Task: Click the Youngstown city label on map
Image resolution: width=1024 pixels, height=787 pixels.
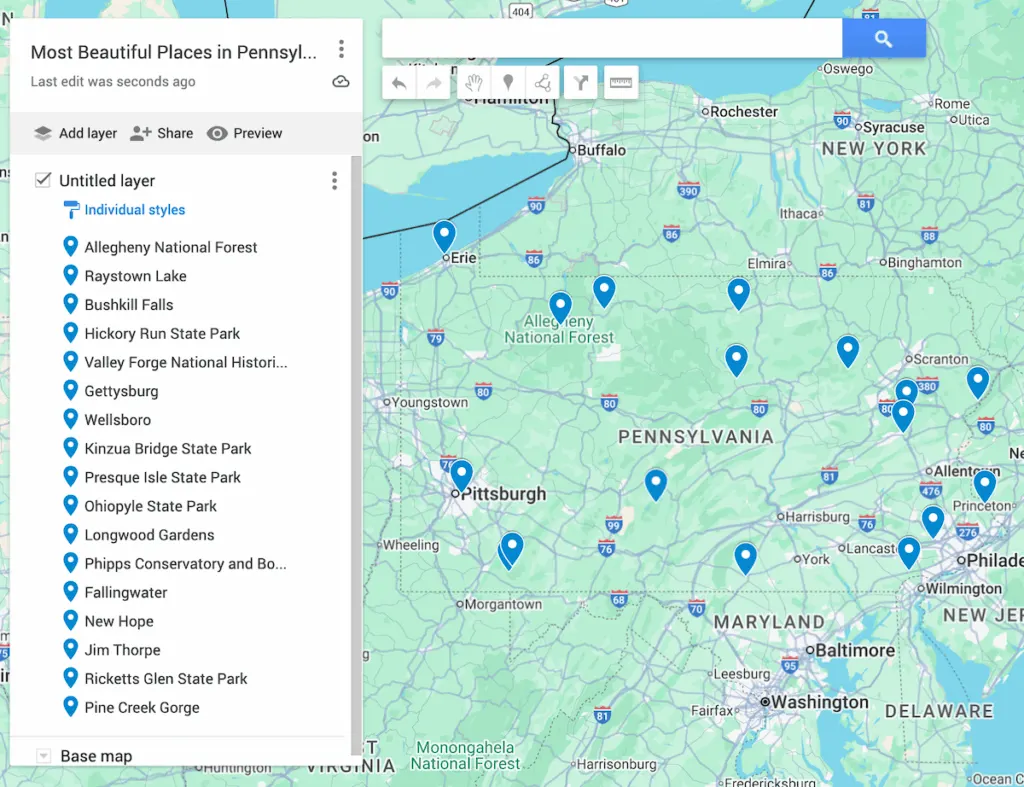Action: 430,402
